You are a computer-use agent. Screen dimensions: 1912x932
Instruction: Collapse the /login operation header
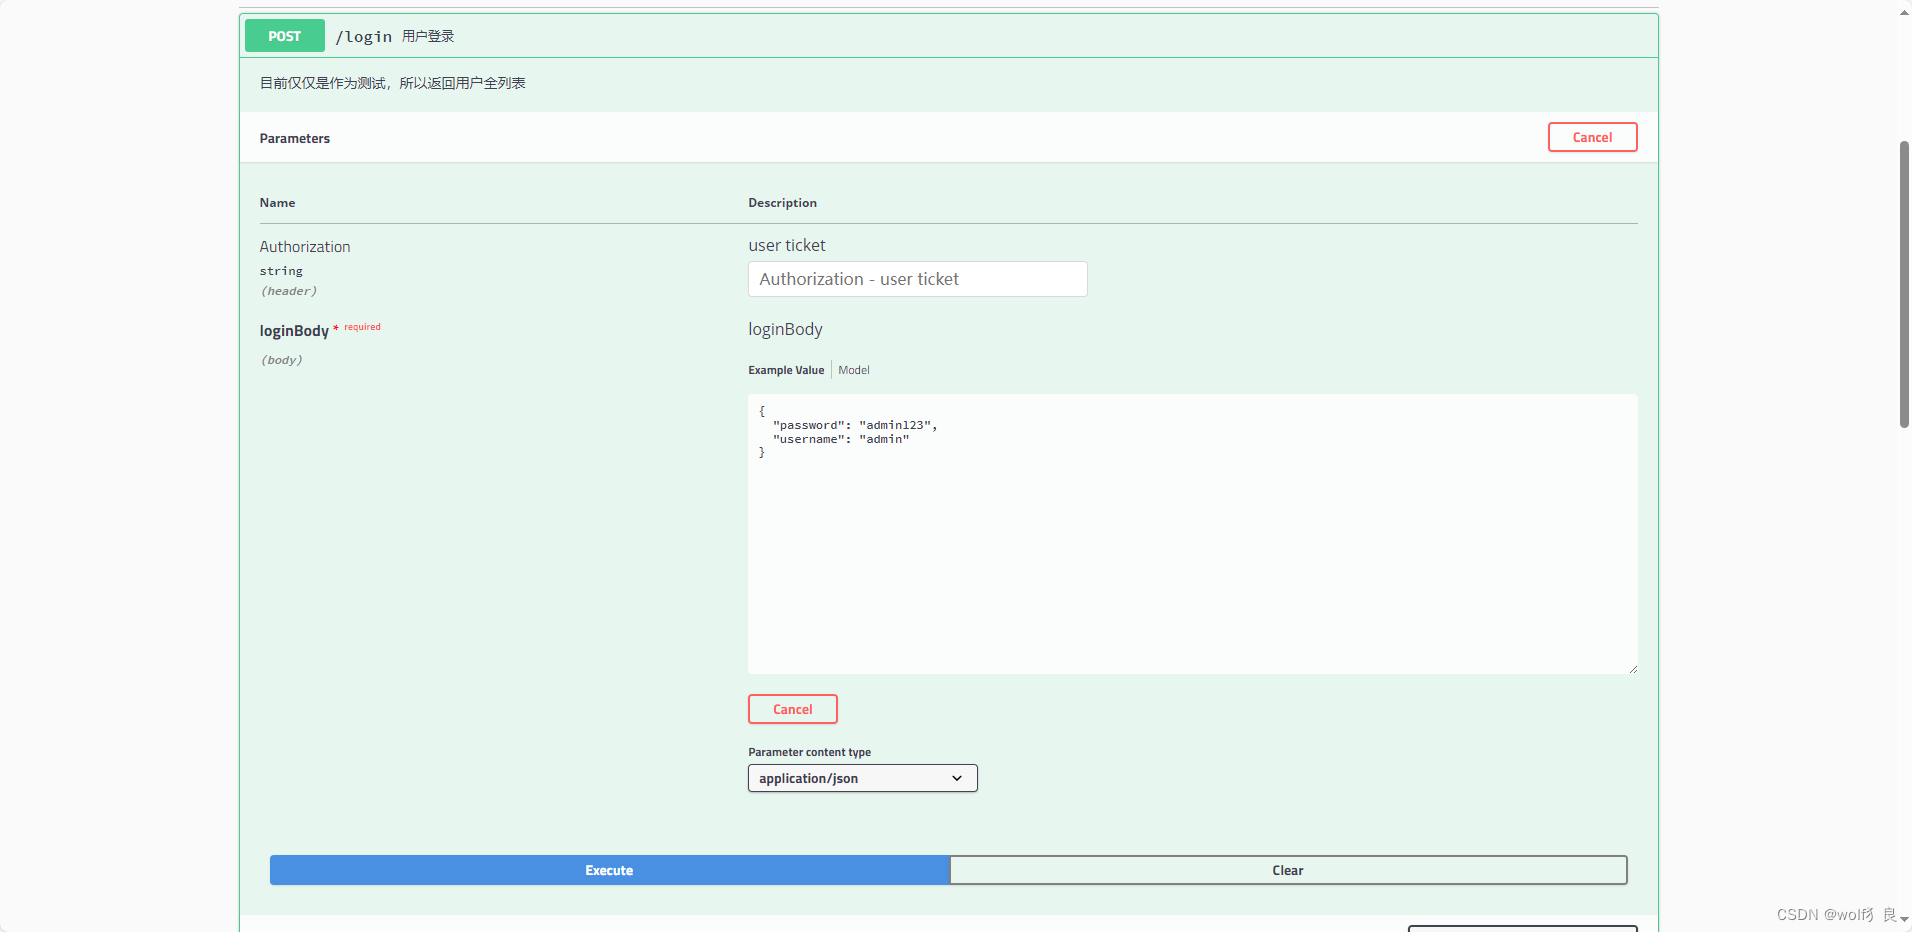click(x=950, y=36)
